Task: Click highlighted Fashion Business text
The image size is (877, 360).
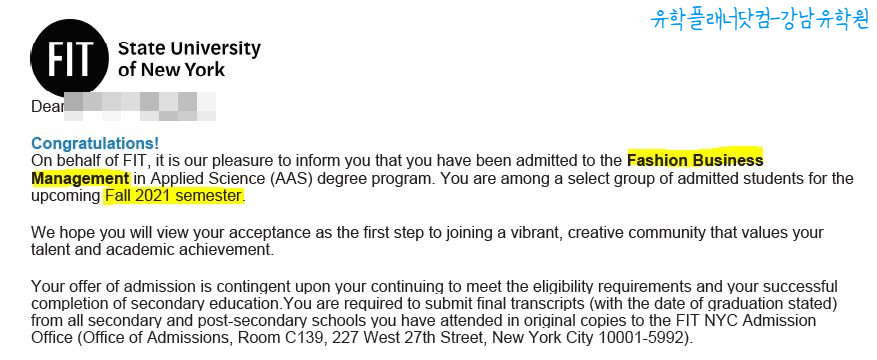Action: point(695,161)
